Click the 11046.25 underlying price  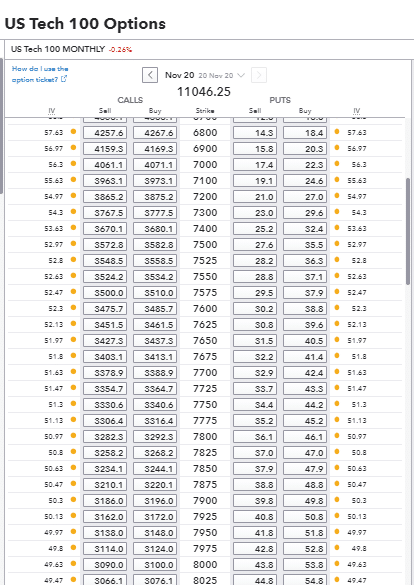204,92
